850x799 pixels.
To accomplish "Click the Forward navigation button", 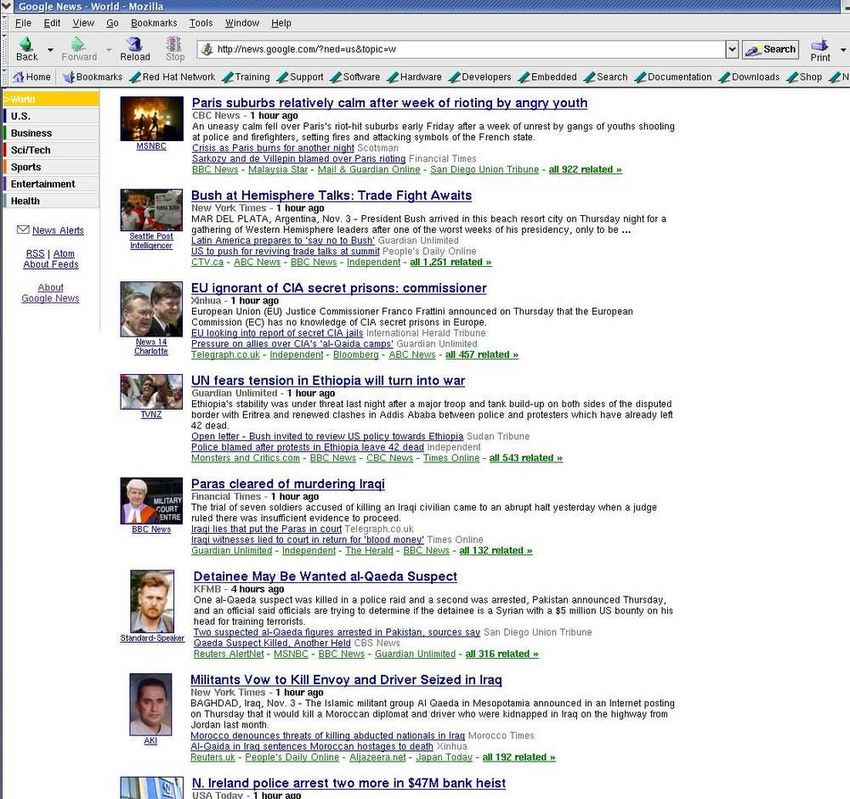I will pos(79,49).
